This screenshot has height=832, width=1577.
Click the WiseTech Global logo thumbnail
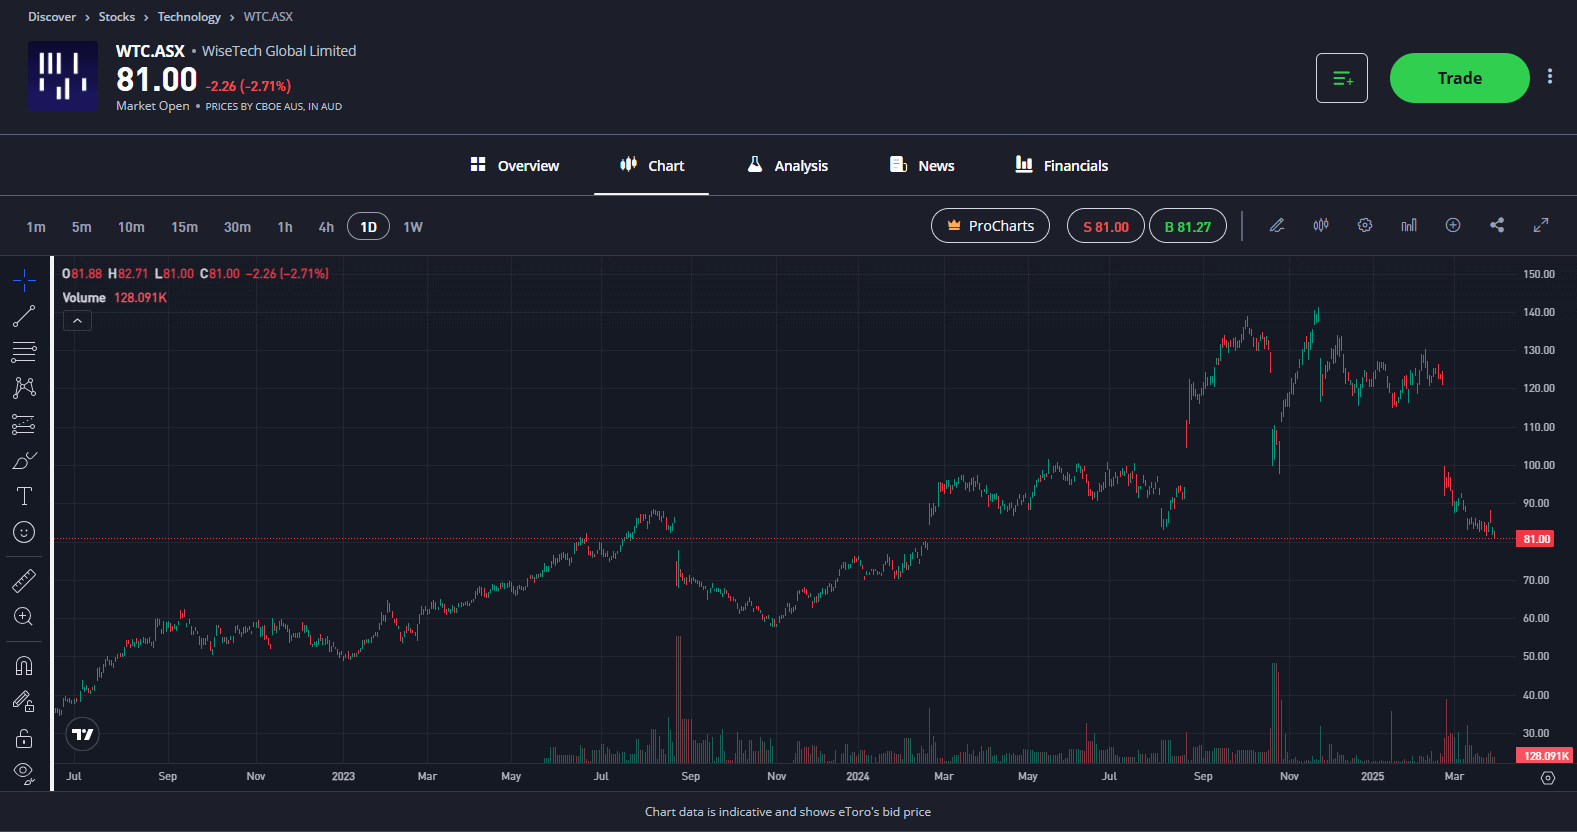[63, 76]
